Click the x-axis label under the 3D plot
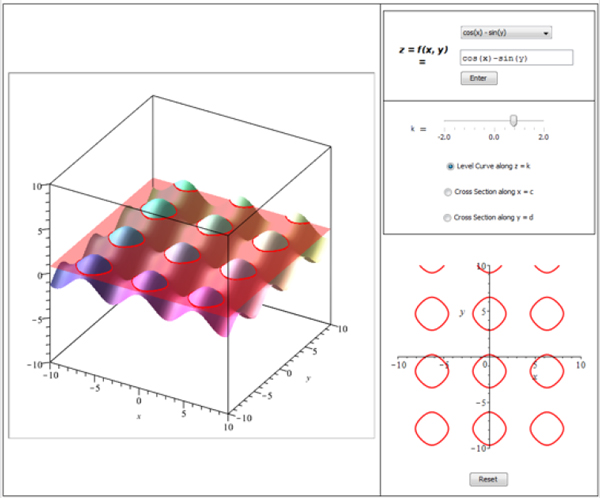The height and width of the screenshot is (498, 600). pos(138,413)
